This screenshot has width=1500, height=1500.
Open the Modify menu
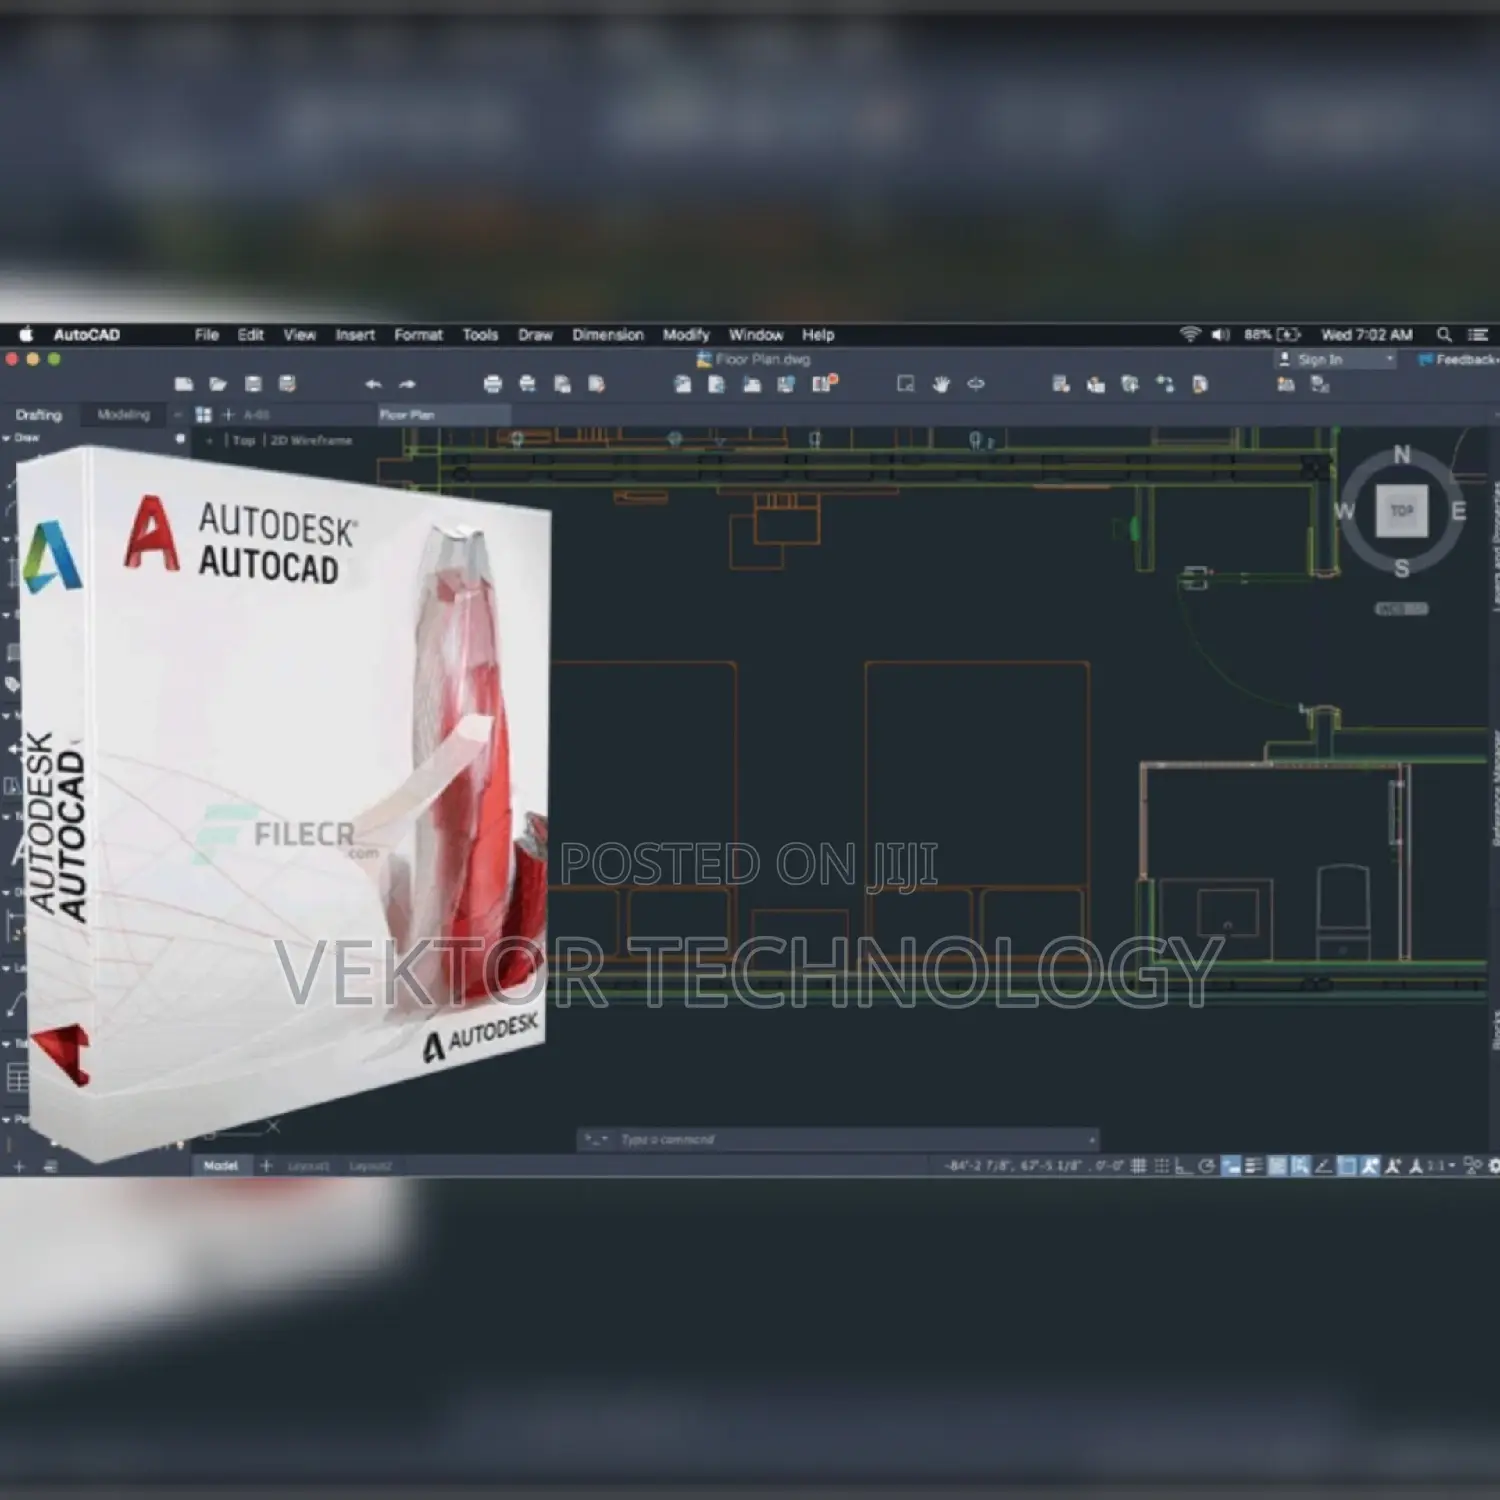click(x=686, y=335)
